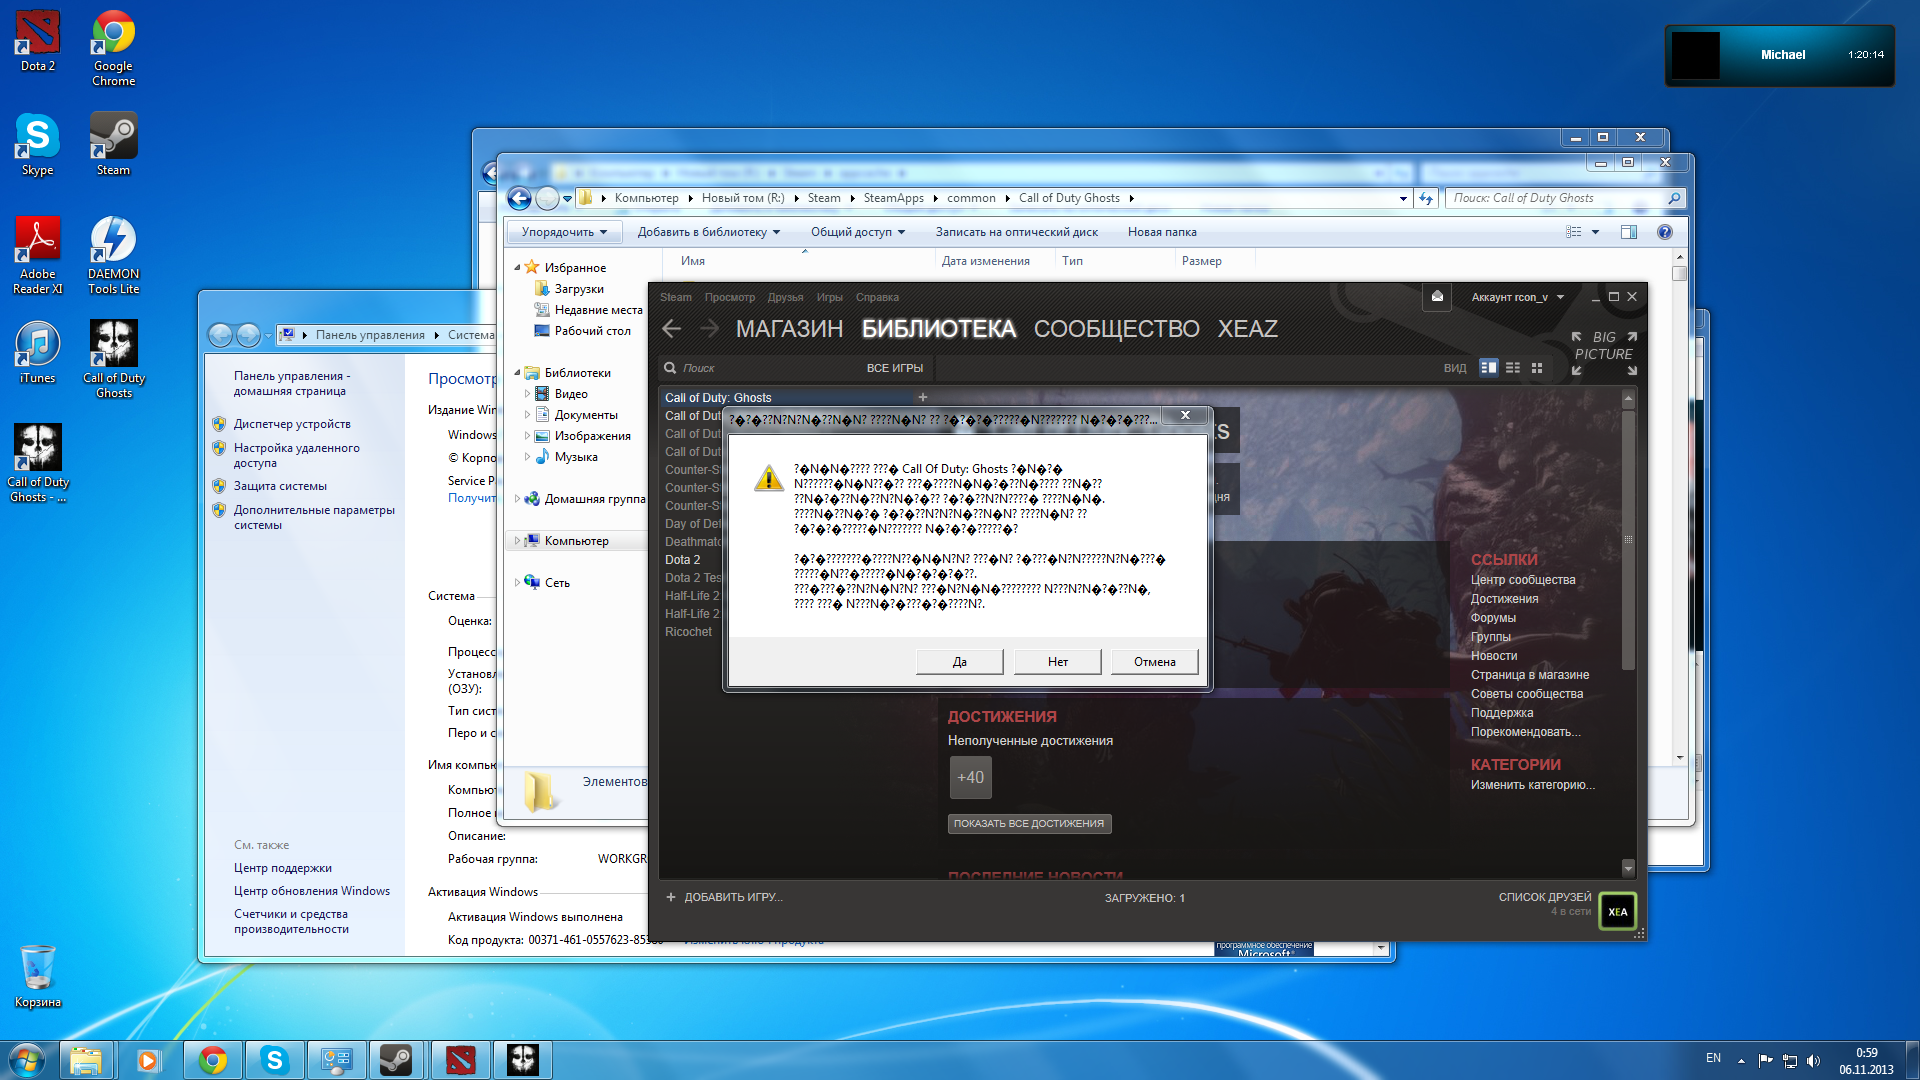Switch to СООБЩЕСТВО tab
The height and width of the screenshot is (1080, 1920).
coord(1116,329)
